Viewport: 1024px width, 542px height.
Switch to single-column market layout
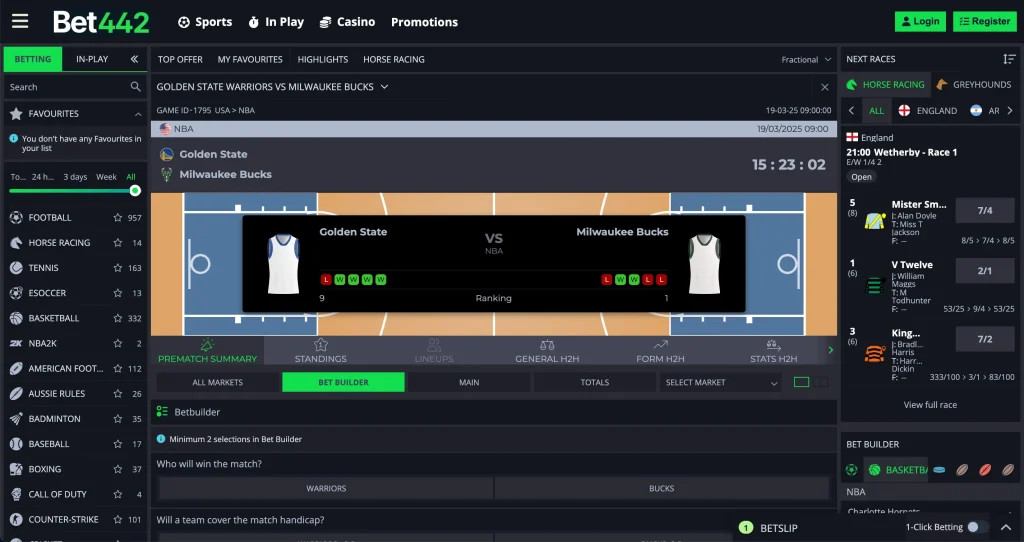[x=801, y=382]
